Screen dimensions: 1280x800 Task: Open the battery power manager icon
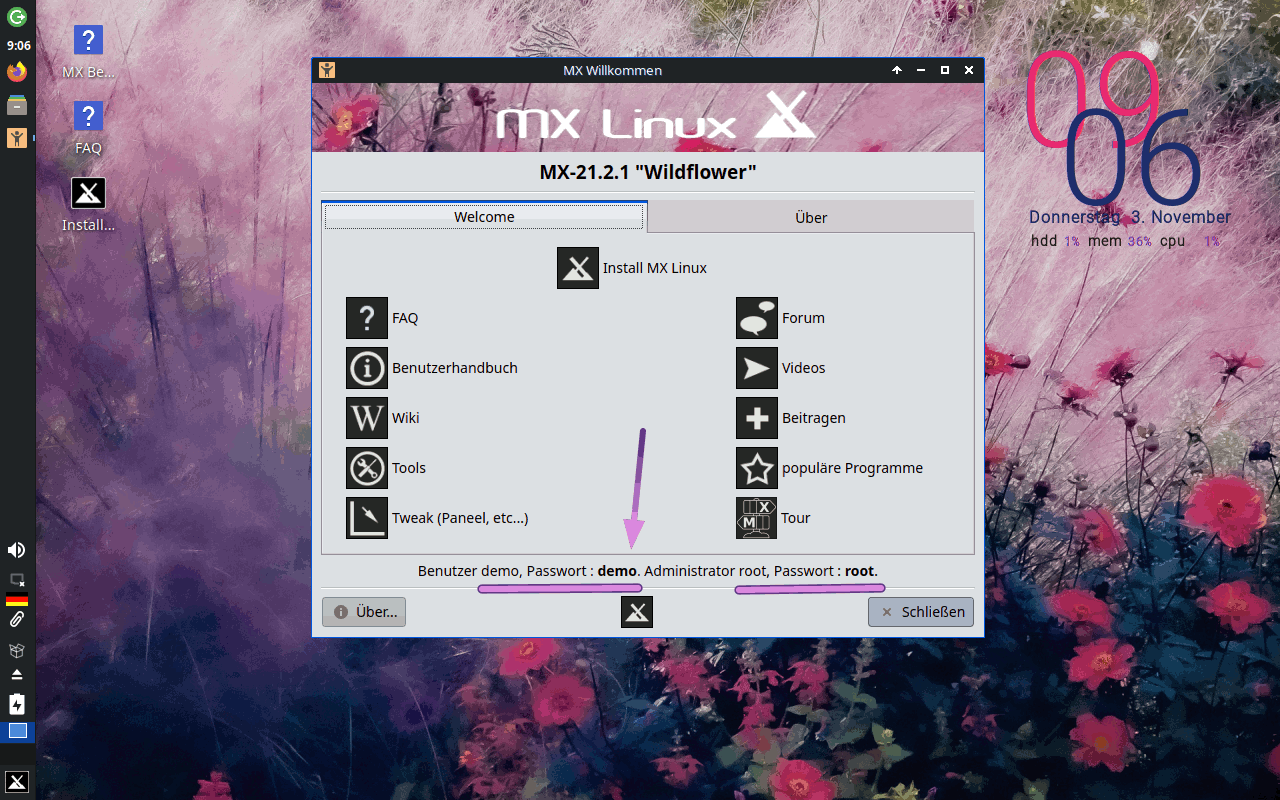pos(17,704)
